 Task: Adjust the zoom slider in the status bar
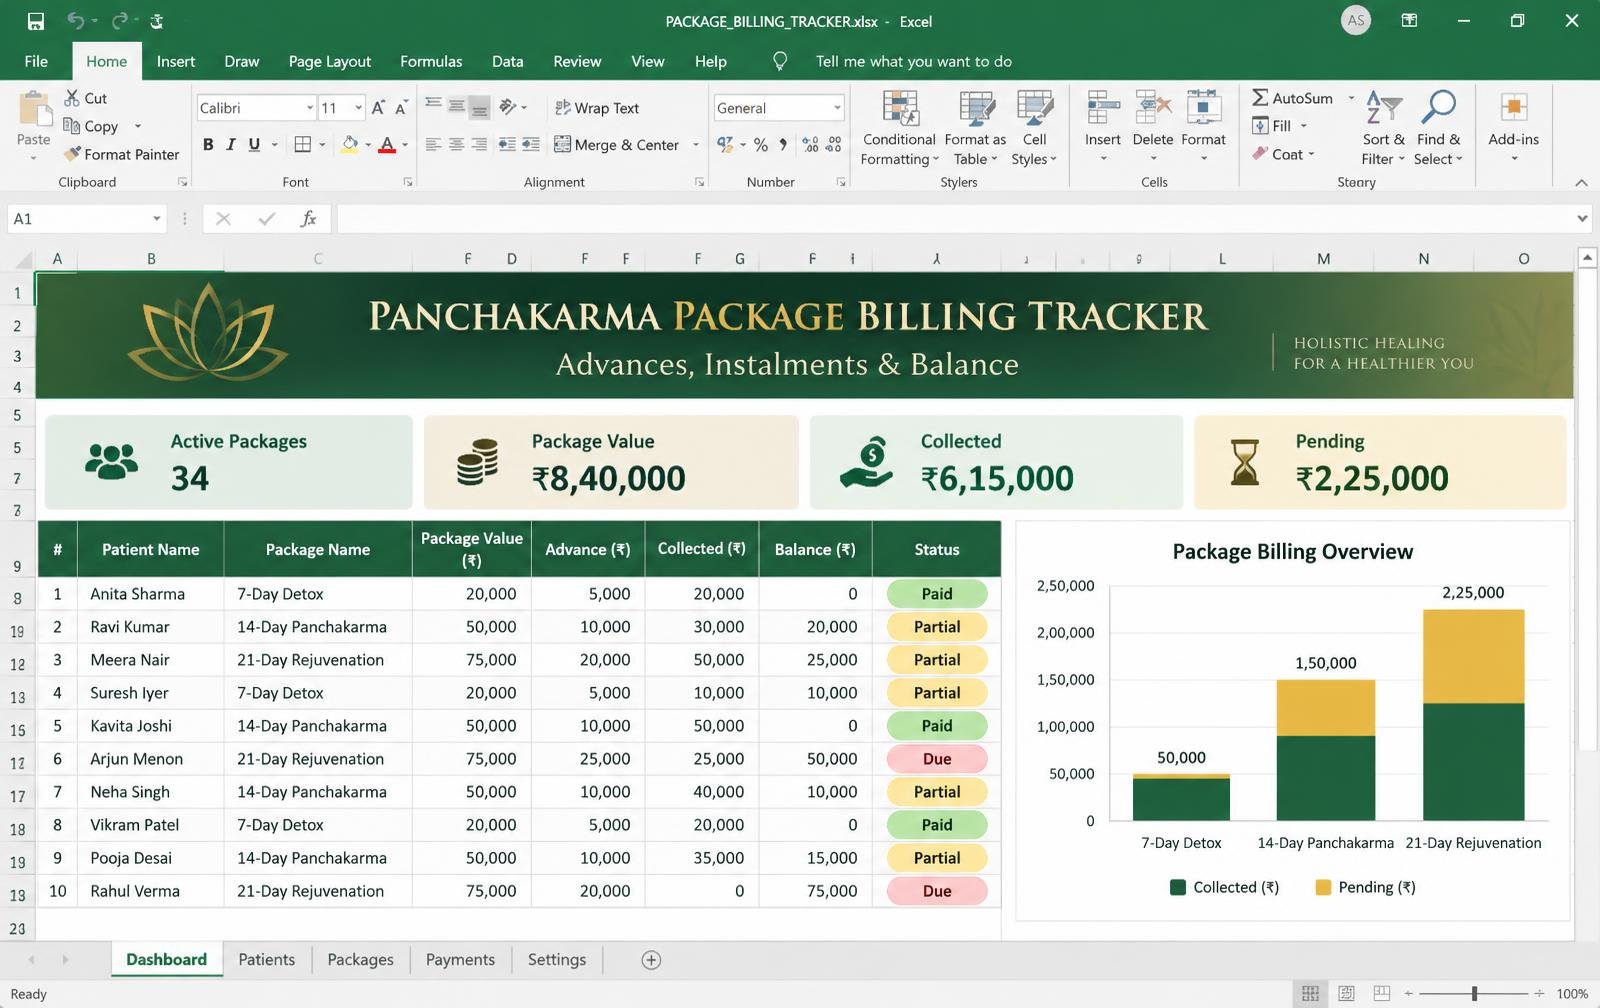(x=1474, y=993)
